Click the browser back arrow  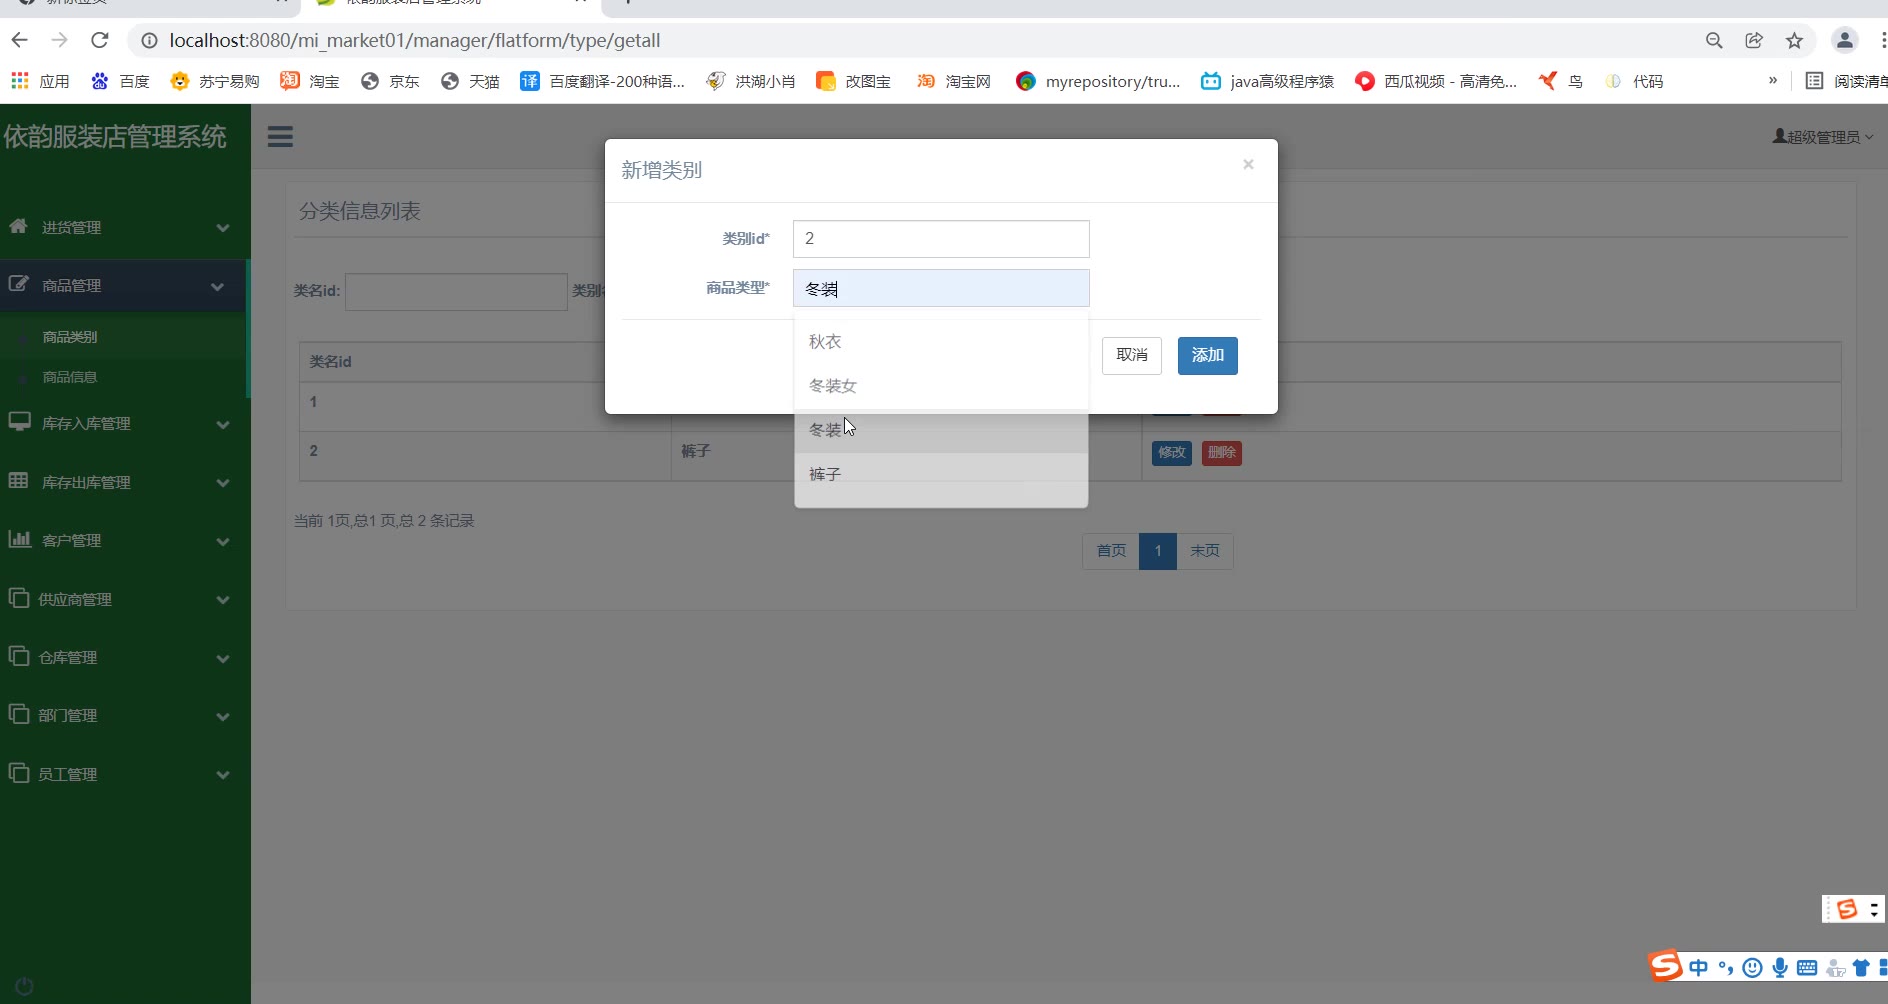click(19, 40)
